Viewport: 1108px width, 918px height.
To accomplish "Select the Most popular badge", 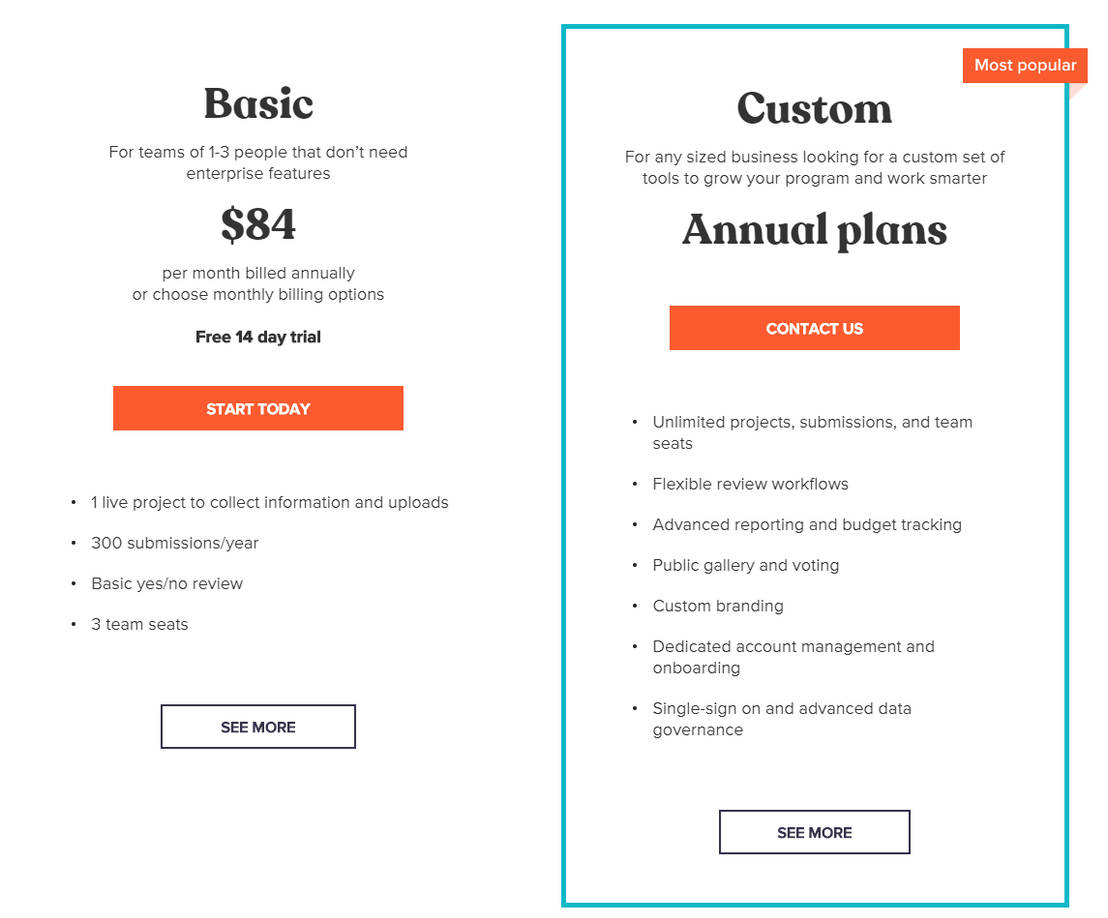I will [x=1024, y=65].
